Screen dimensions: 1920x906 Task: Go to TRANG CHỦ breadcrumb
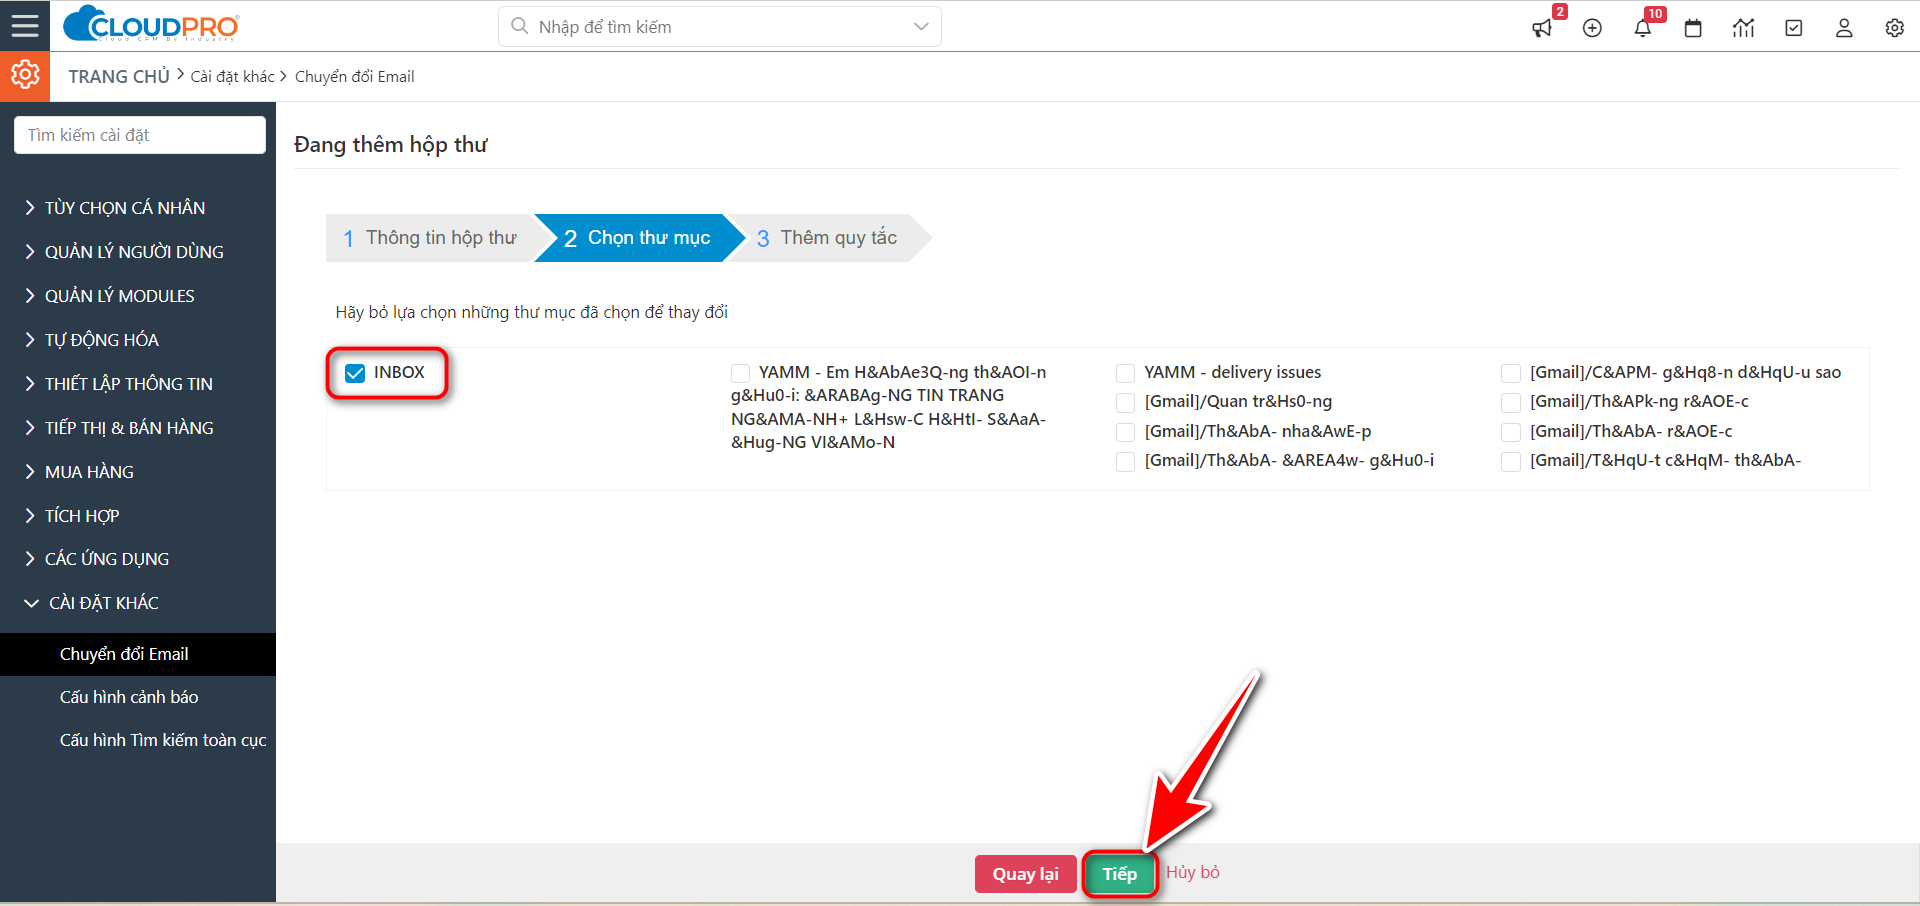click(x=119, y=77)
